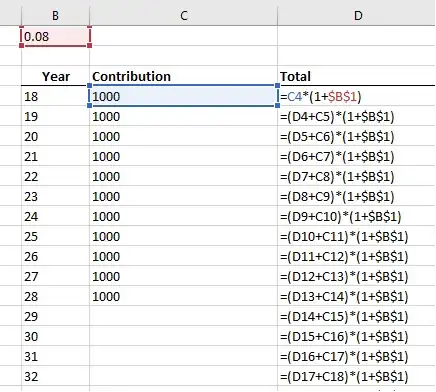Select the cell with year 32
436x392 pixels.
click(55, 376)
